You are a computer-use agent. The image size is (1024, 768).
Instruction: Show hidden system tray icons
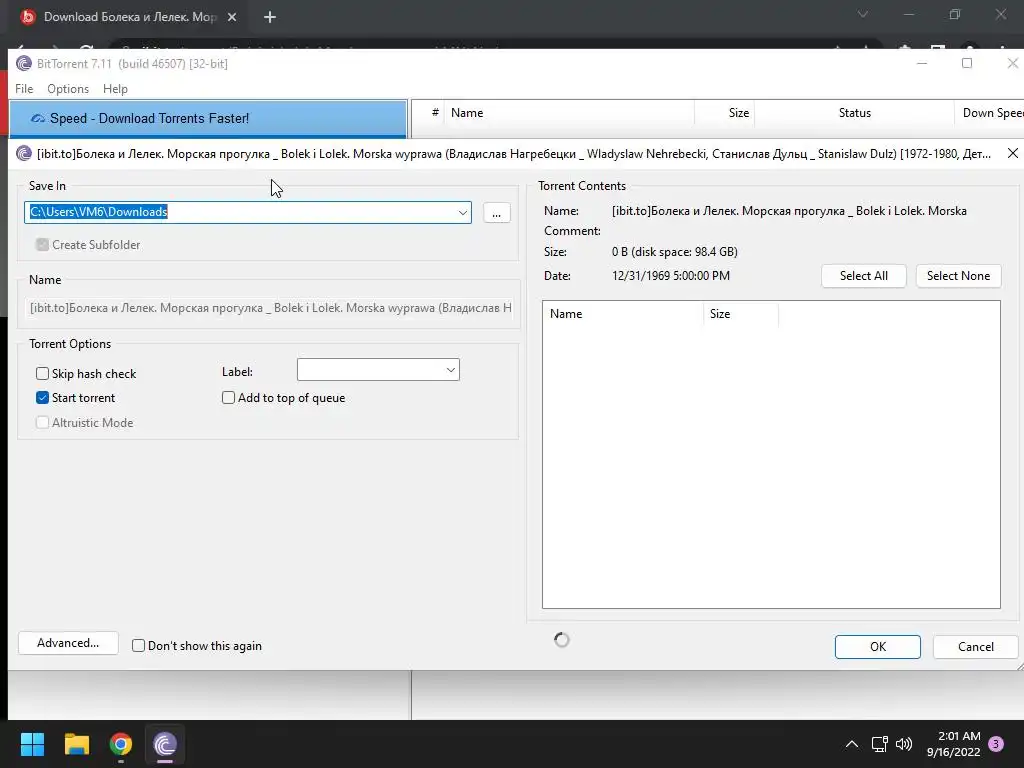pos(852,744)
